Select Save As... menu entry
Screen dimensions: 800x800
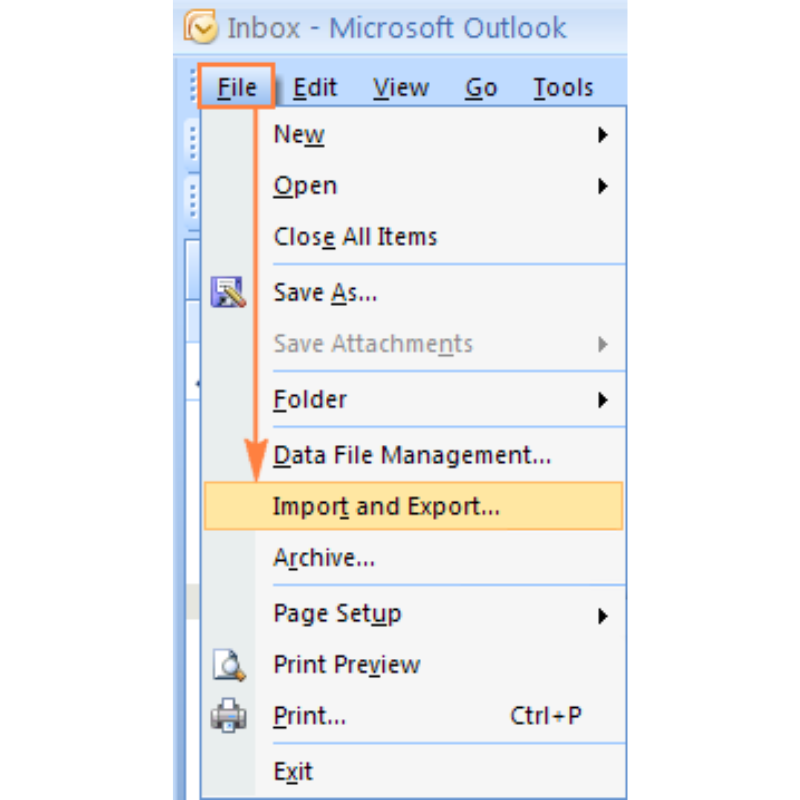[x=413, y=293]
